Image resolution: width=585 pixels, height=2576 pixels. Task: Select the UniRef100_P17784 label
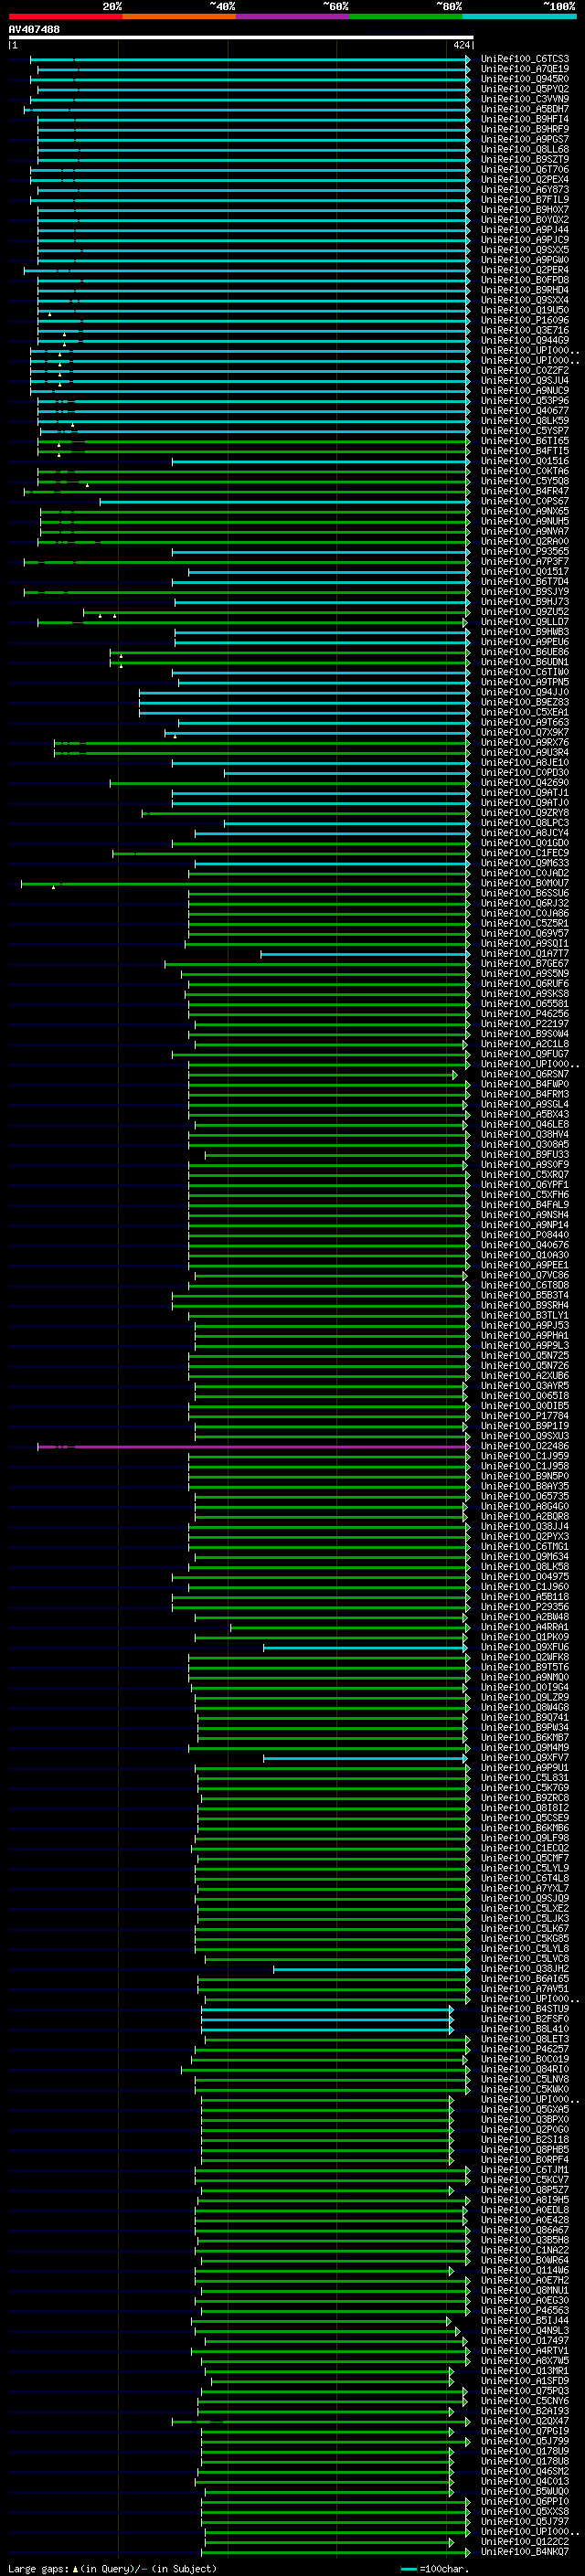(525, 1416)
